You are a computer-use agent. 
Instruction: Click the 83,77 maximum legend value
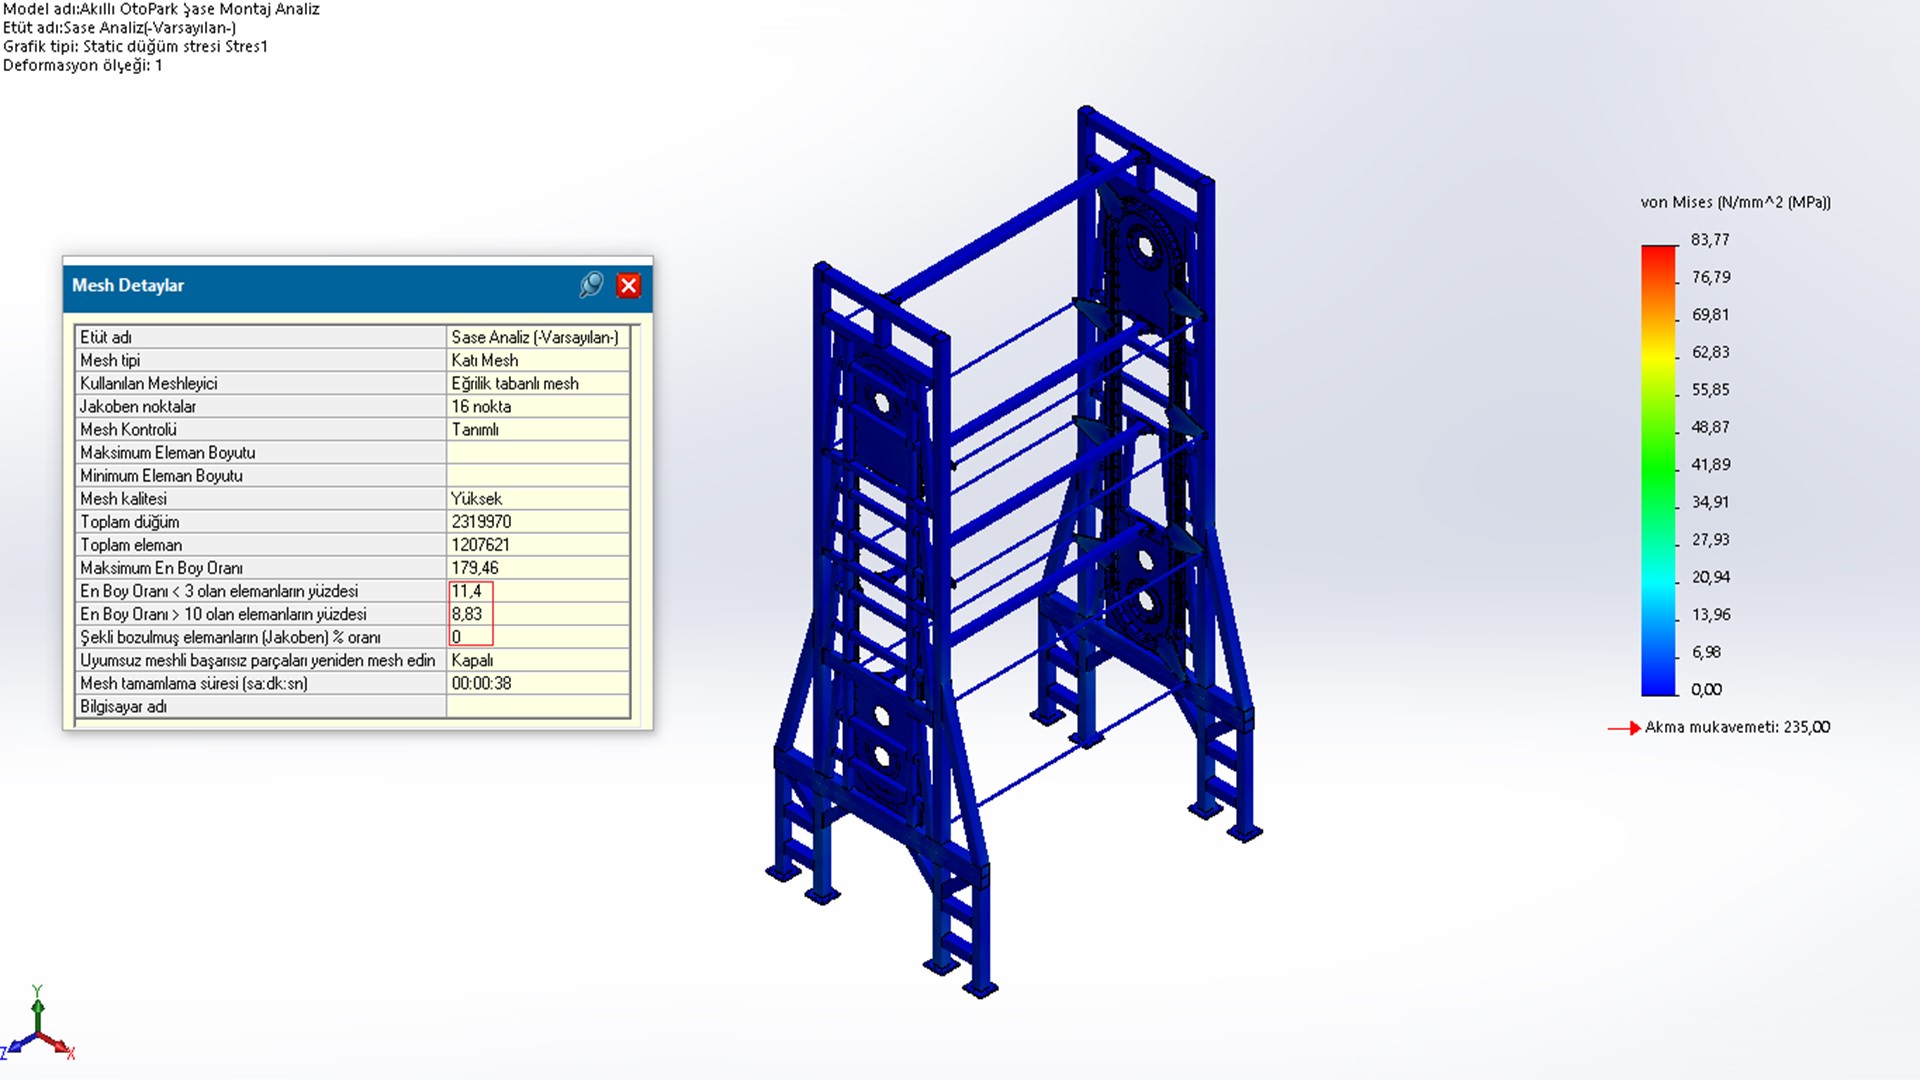(1710, 240)
